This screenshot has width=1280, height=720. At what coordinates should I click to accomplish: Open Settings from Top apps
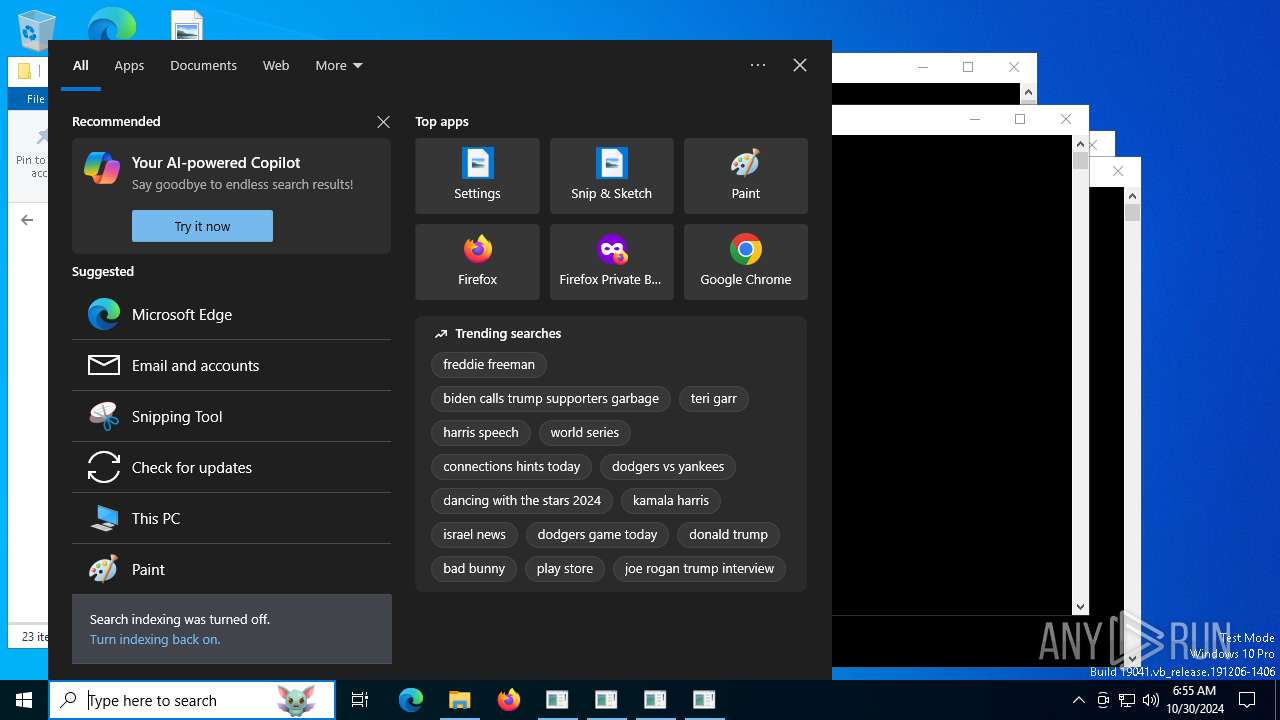coord(477,176)
